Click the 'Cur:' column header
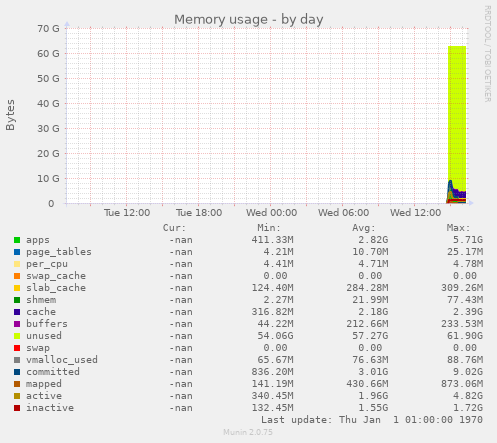This screenshot has height=443, width=497. pyautogui.click(x=174, y=228)
